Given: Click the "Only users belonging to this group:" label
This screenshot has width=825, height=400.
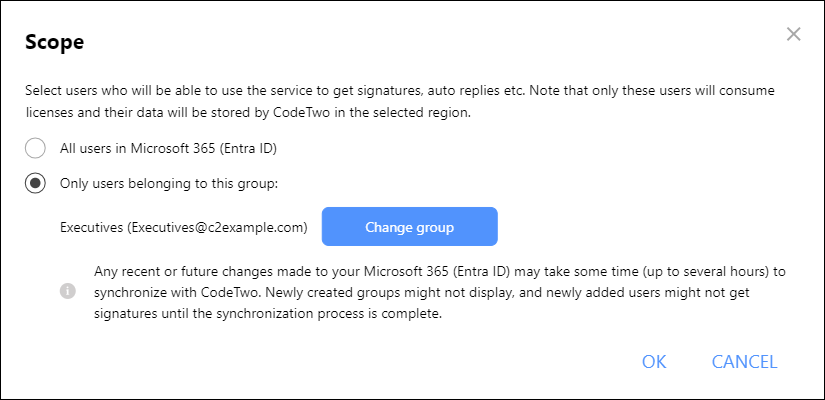Looking at the screenshot, I should pyautogui.click(x=168, y=184).
